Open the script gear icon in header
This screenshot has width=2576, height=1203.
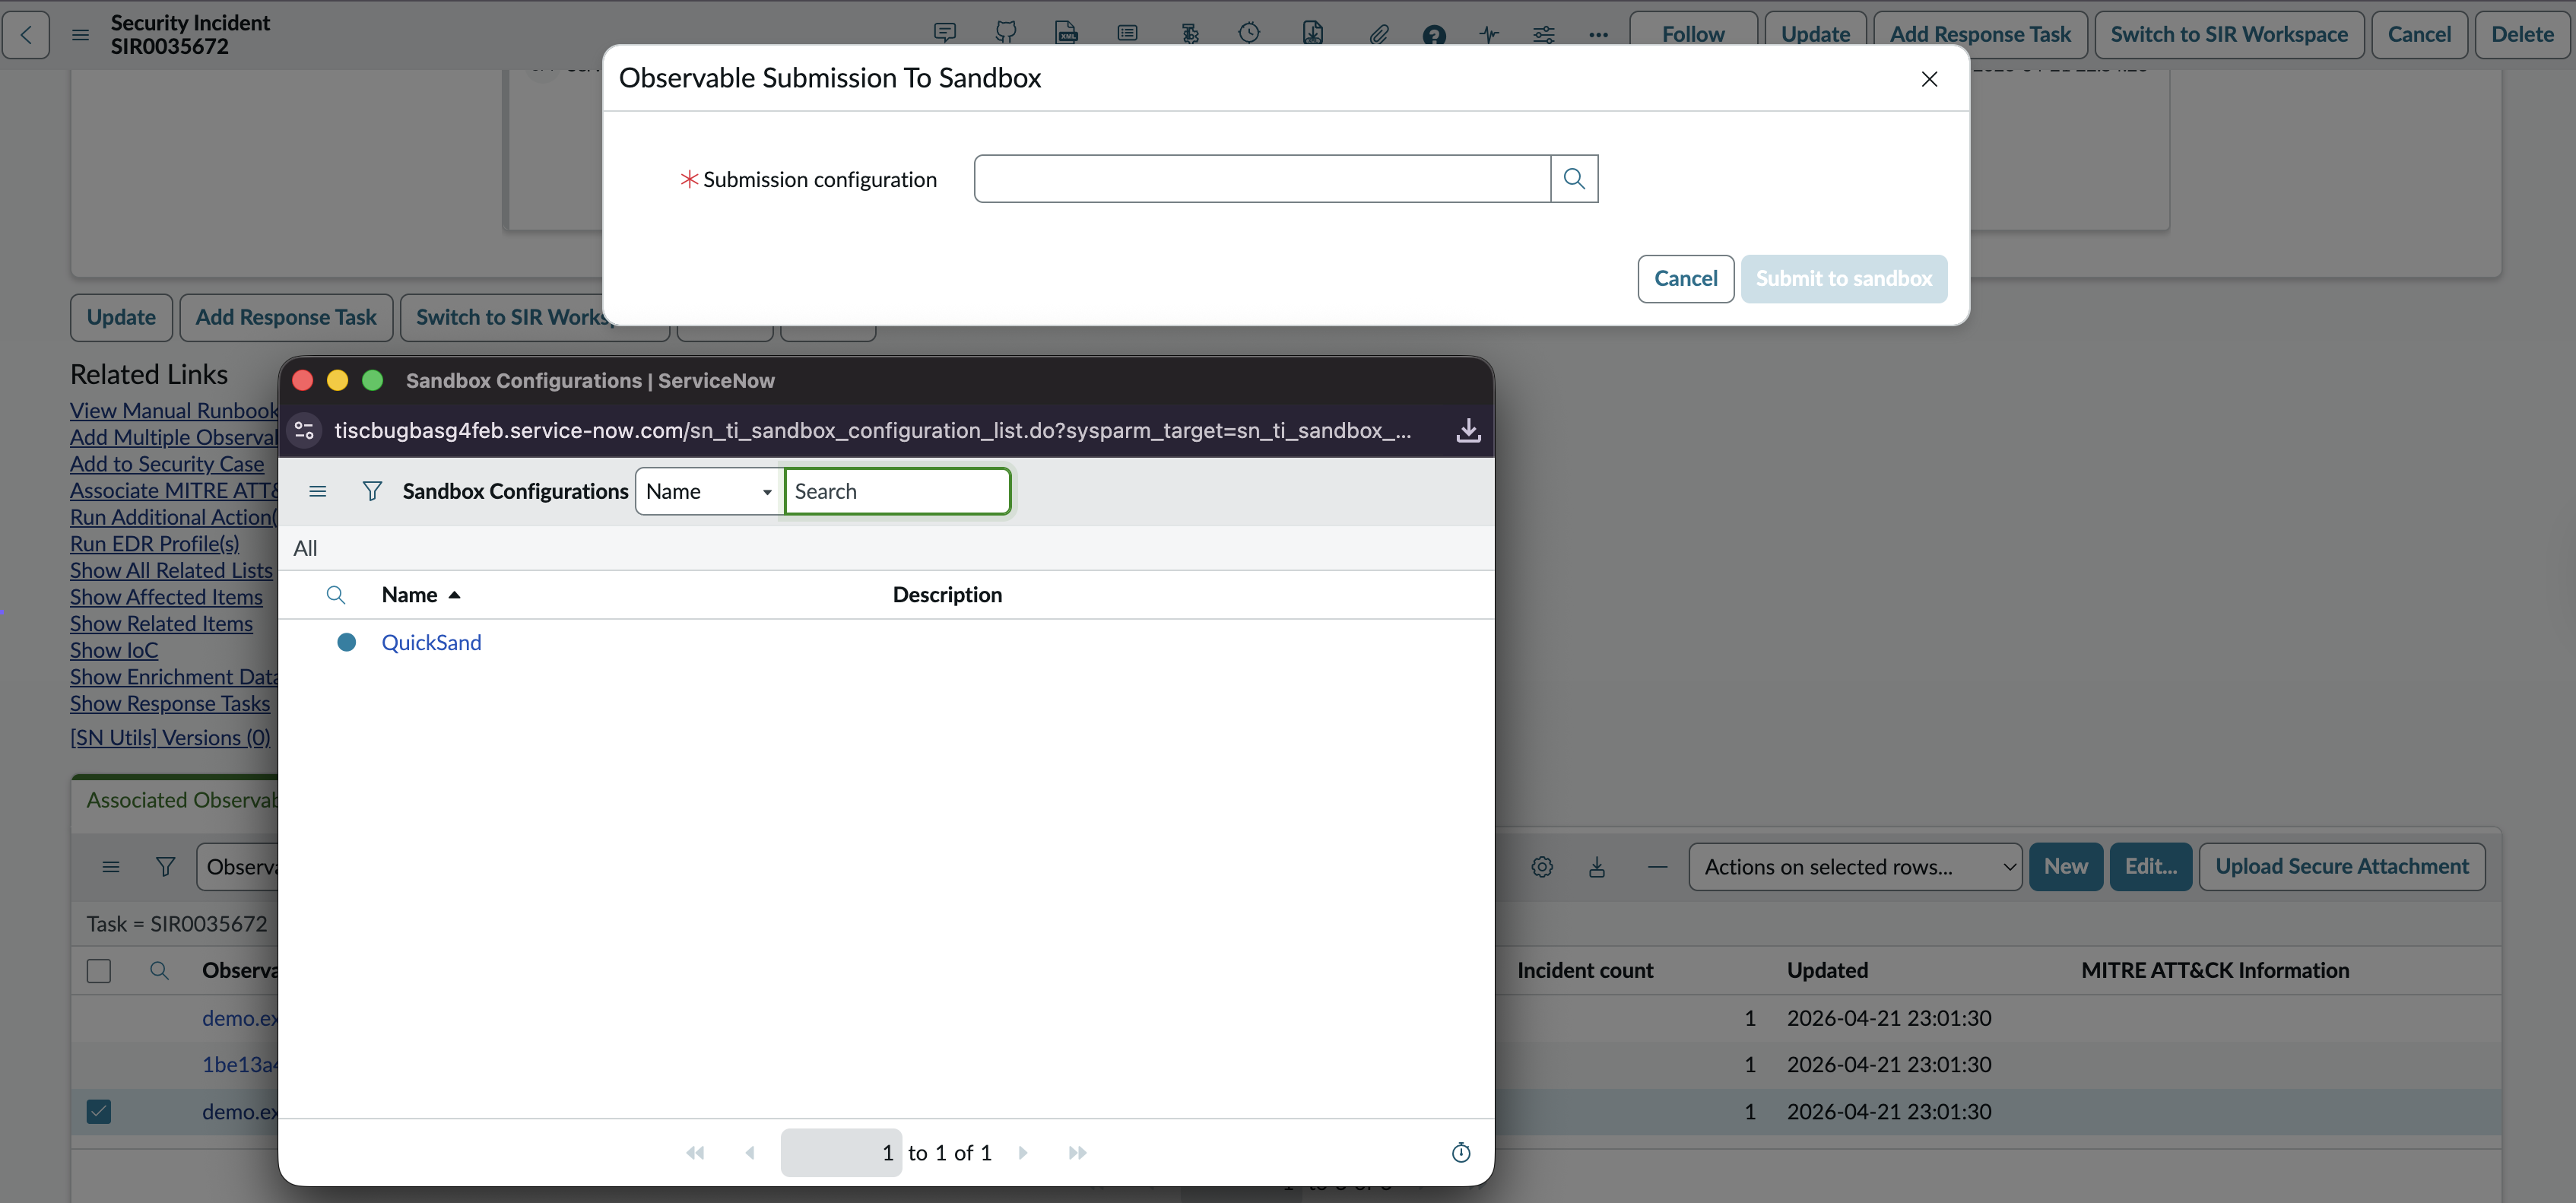pyautogui.click(x=1190, y=33)
